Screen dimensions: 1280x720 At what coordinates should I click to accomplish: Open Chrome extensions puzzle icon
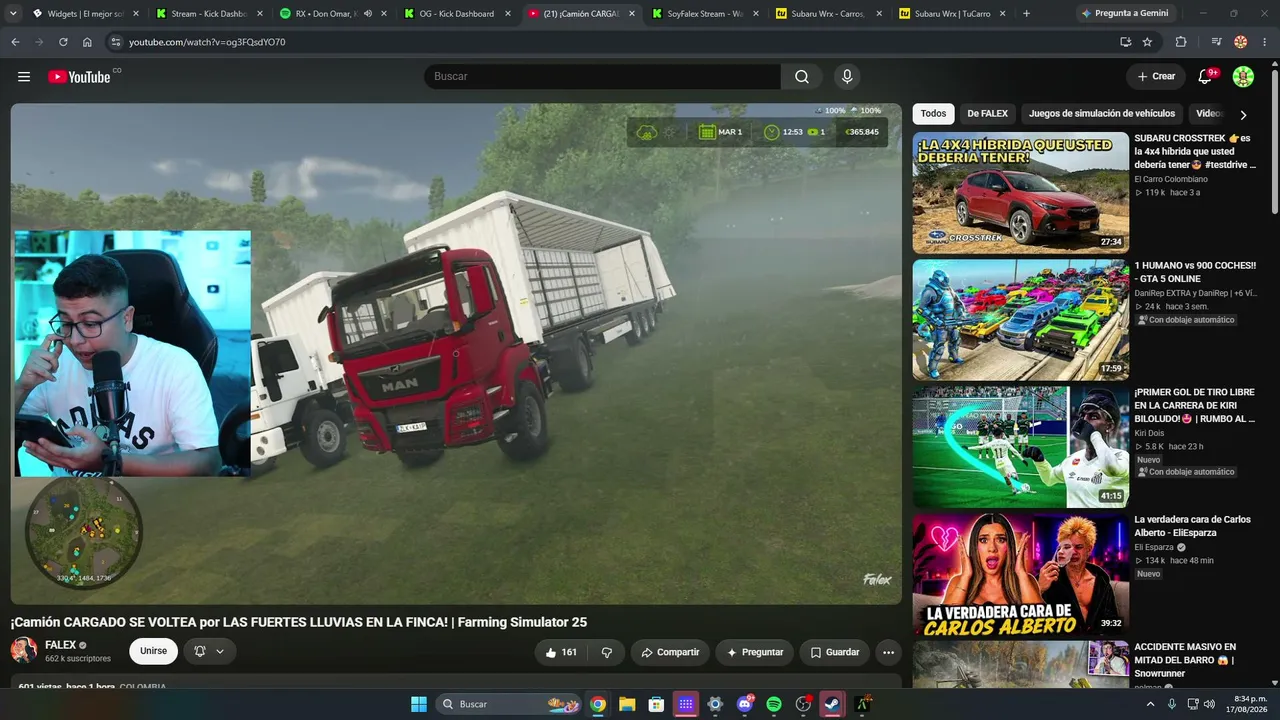(1181, 42)
